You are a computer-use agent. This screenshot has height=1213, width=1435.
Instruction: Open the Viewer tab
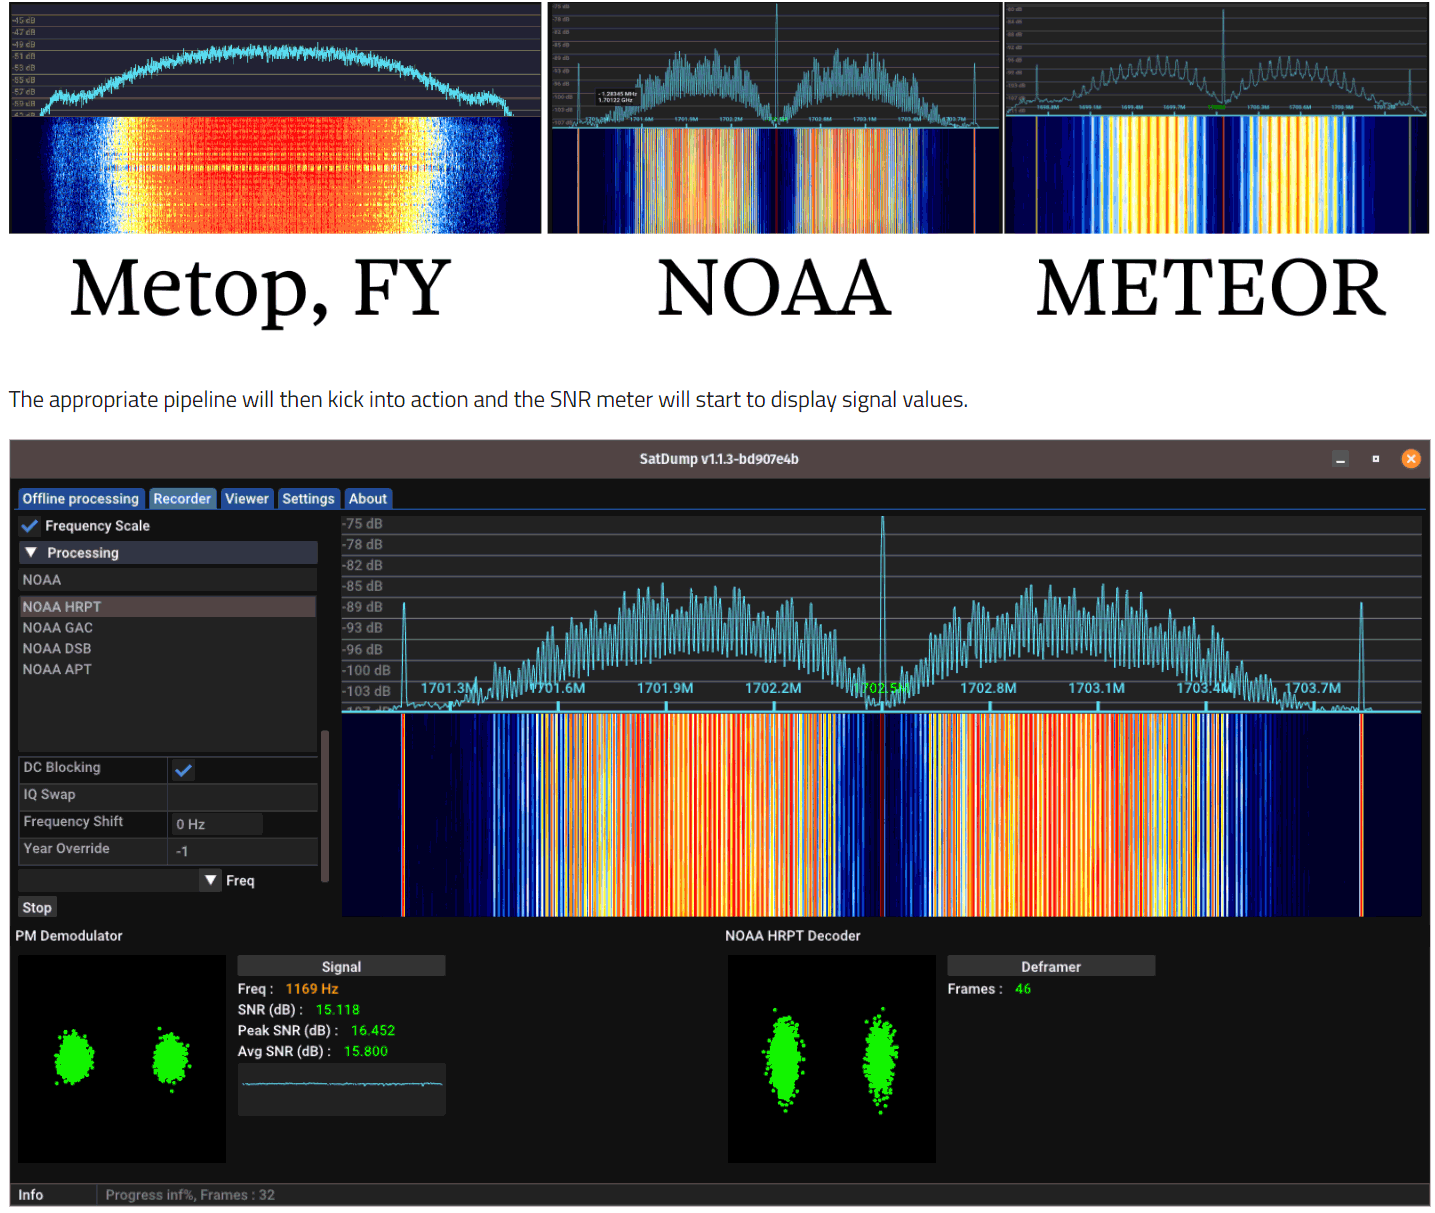tap(246, 498)
